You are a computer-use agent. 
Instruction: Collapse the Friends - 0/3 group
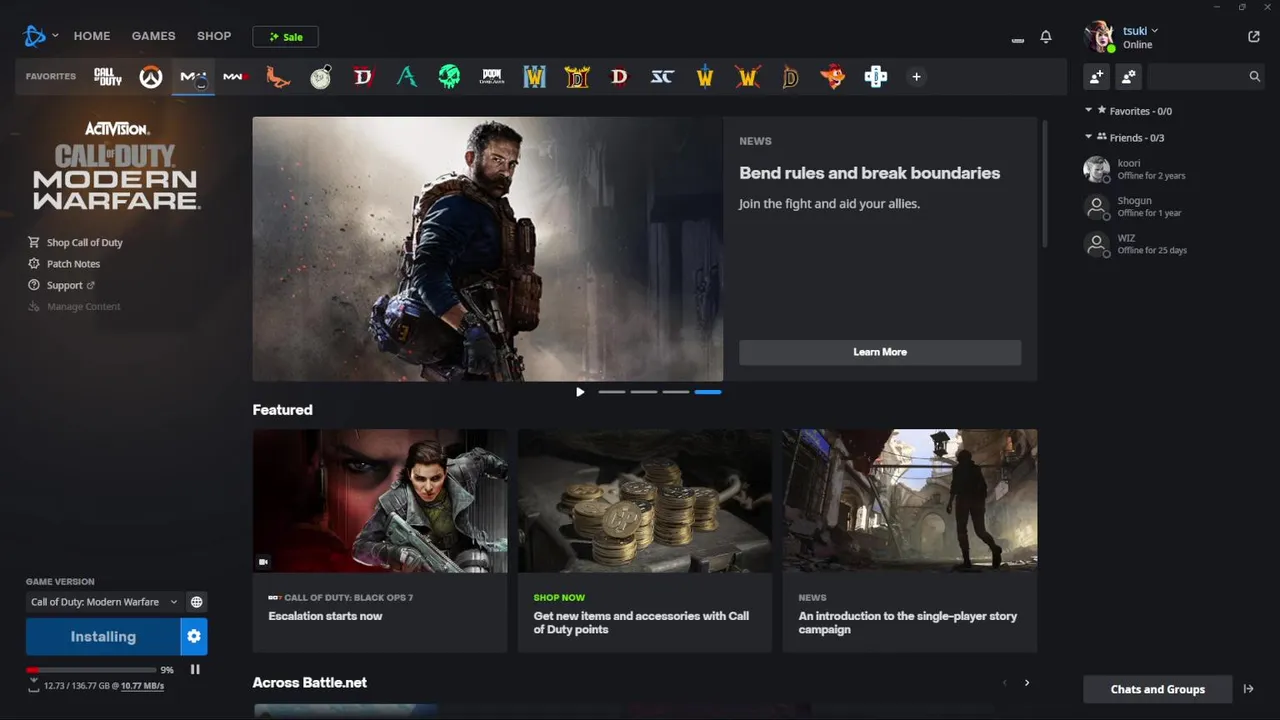1089,137
